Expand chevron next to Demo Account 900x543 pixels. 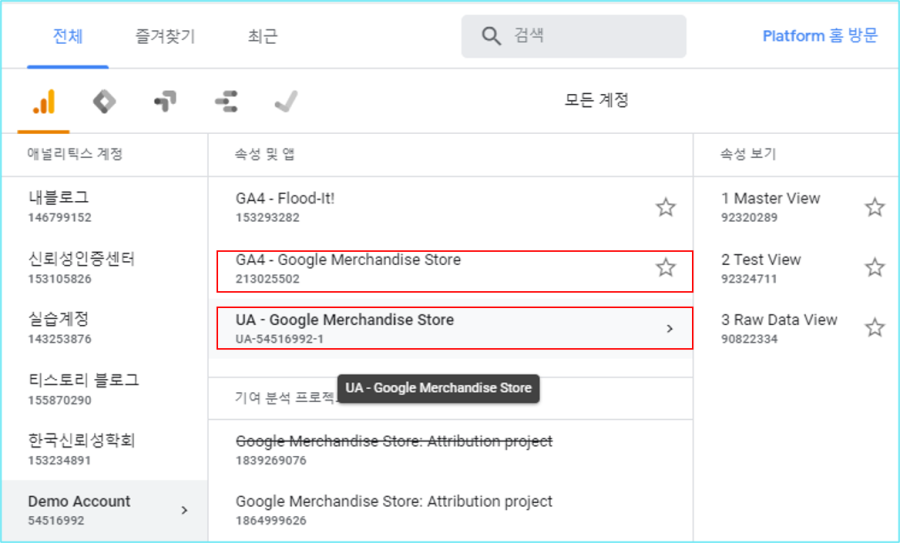click(x=184, y=510)
